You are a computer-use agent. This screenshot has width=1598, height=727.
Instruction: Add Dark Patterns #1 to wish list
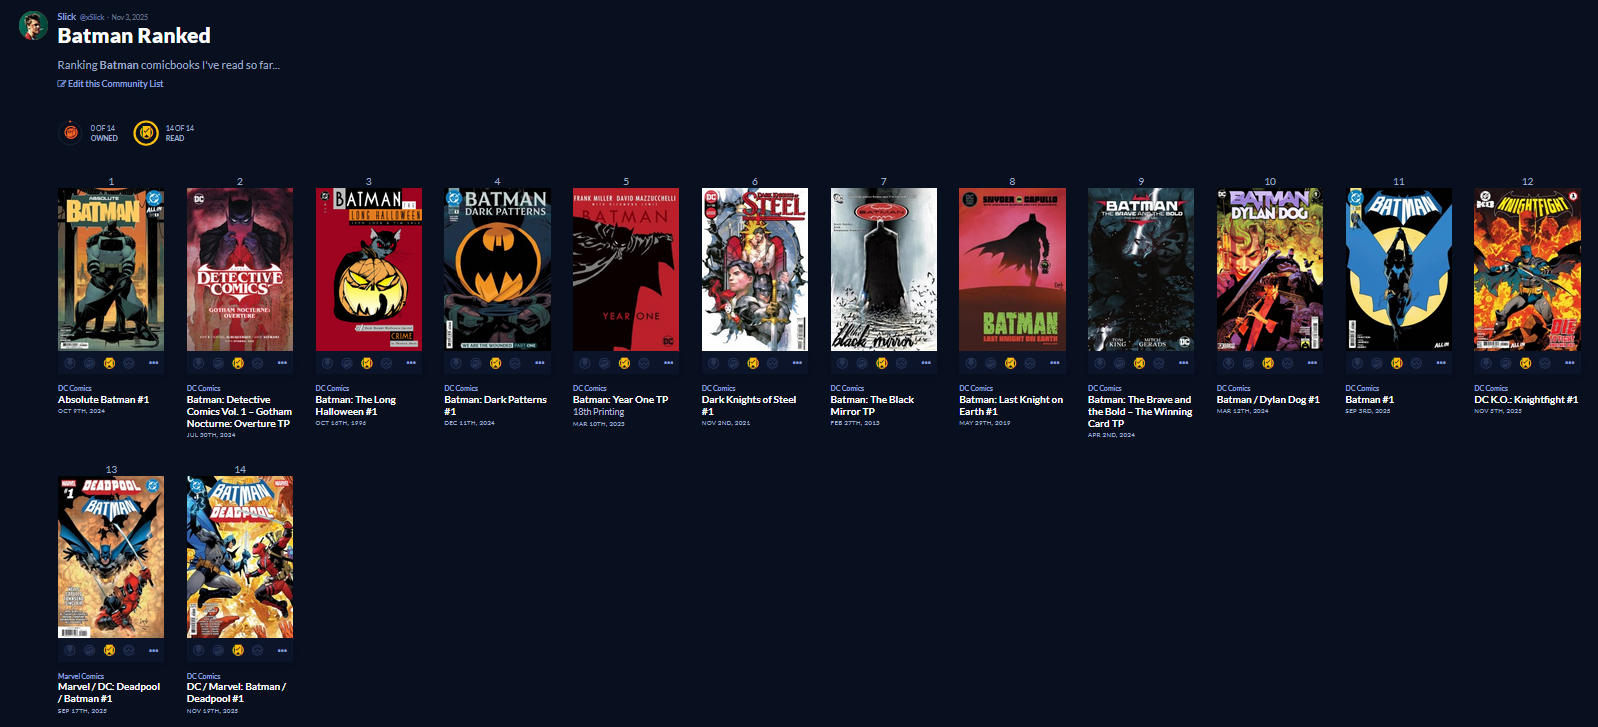point(515,363)
